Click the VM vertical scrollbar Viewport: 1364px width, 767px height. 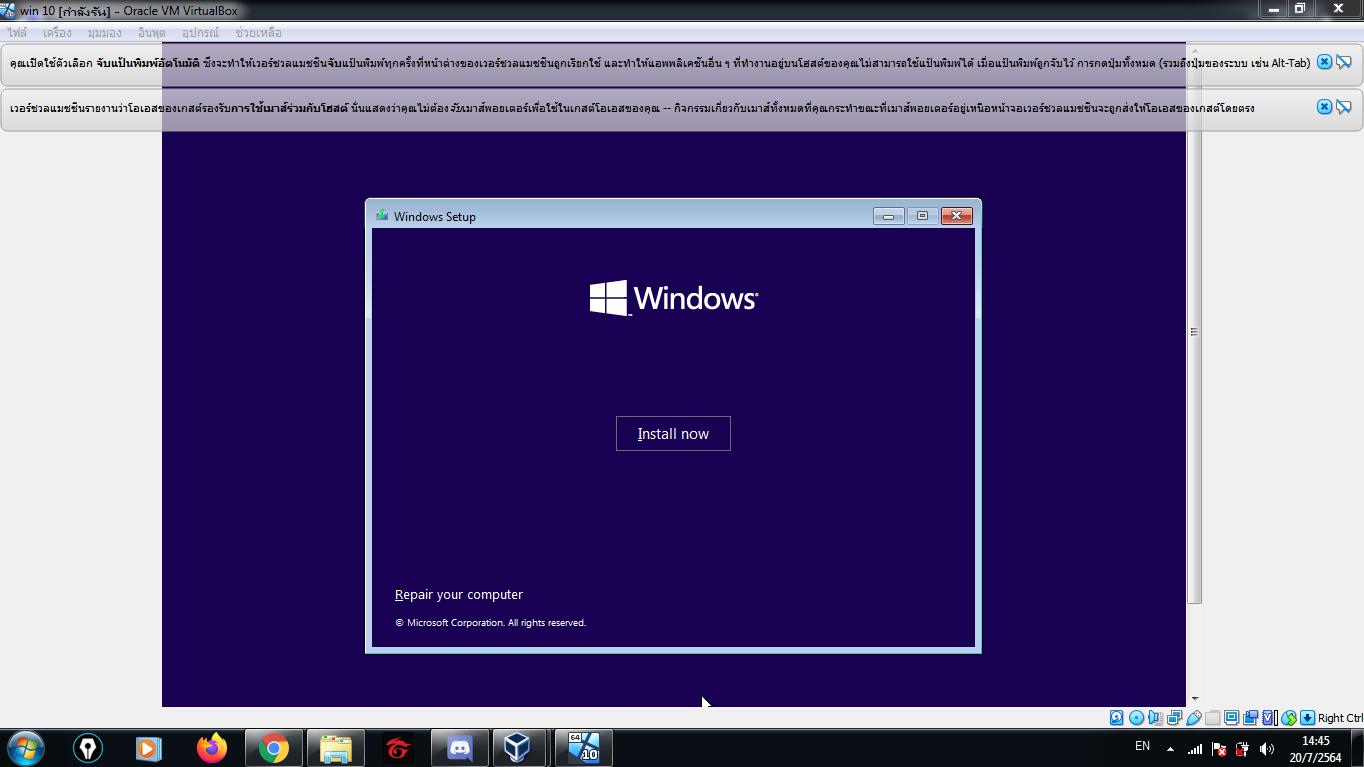click(1193, 331)
